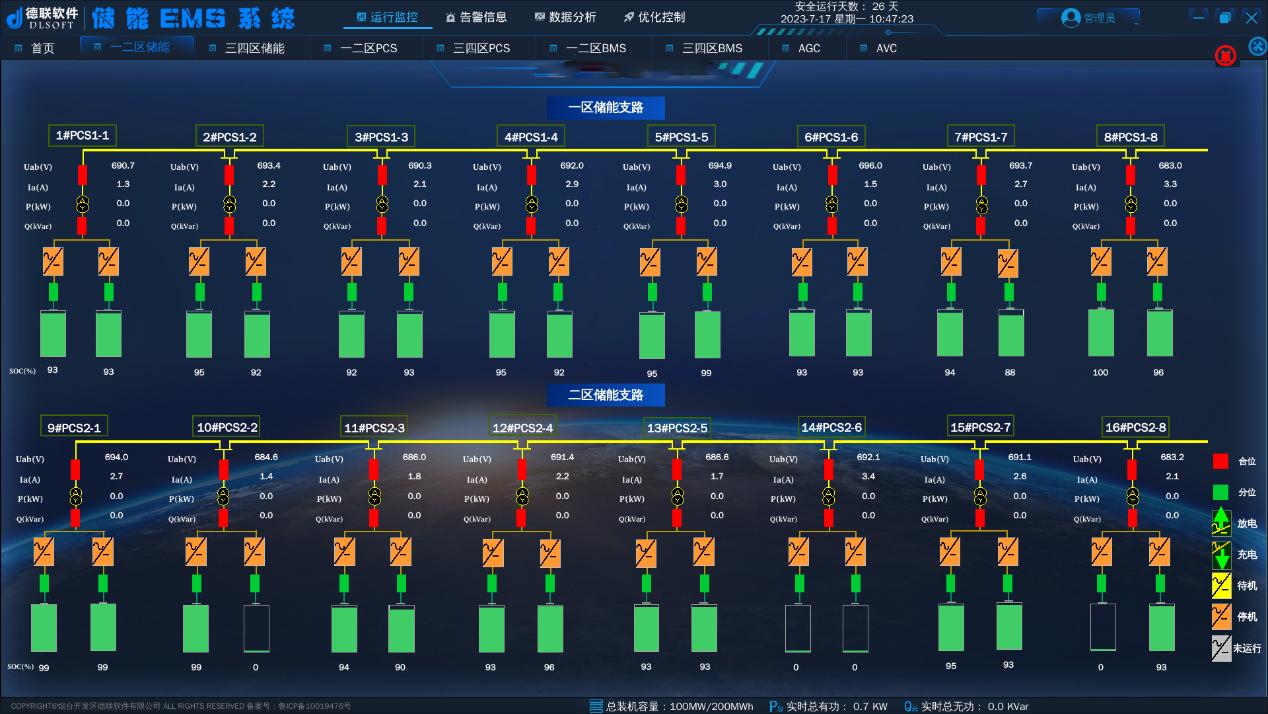
Task: Toggle upper red breaker under 3#PCS1-3
Action: [x=382, y=175]
